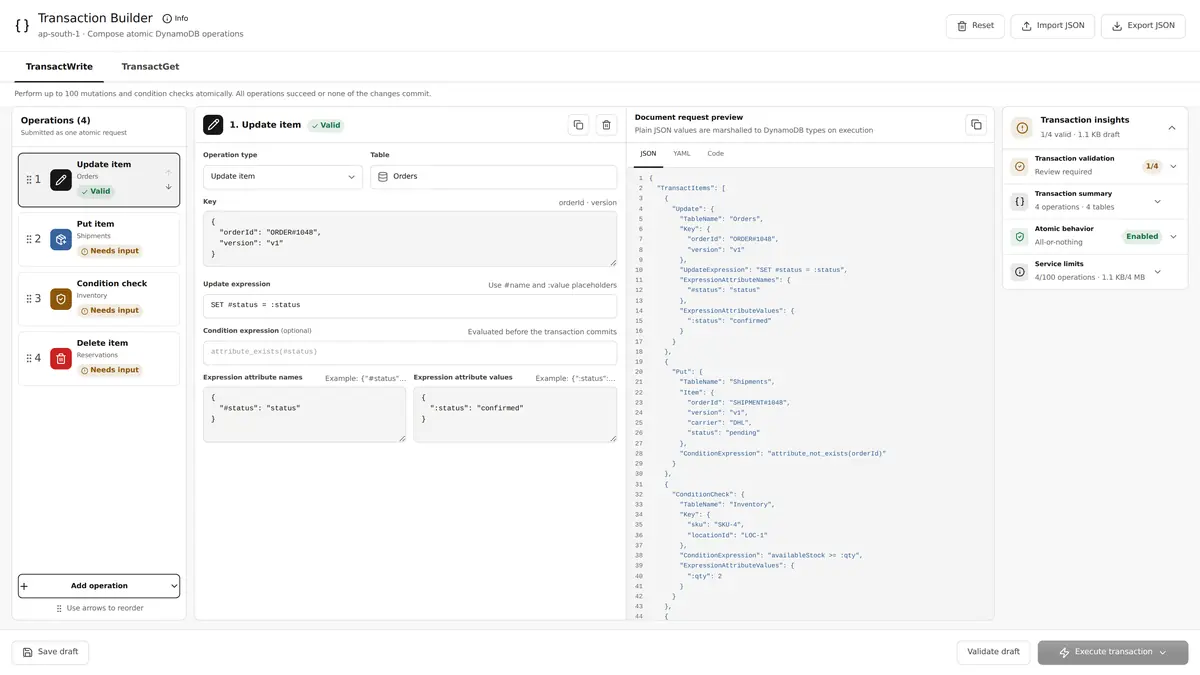
Task: Expand the Transaction validation section
Action: pos(1173,167)
